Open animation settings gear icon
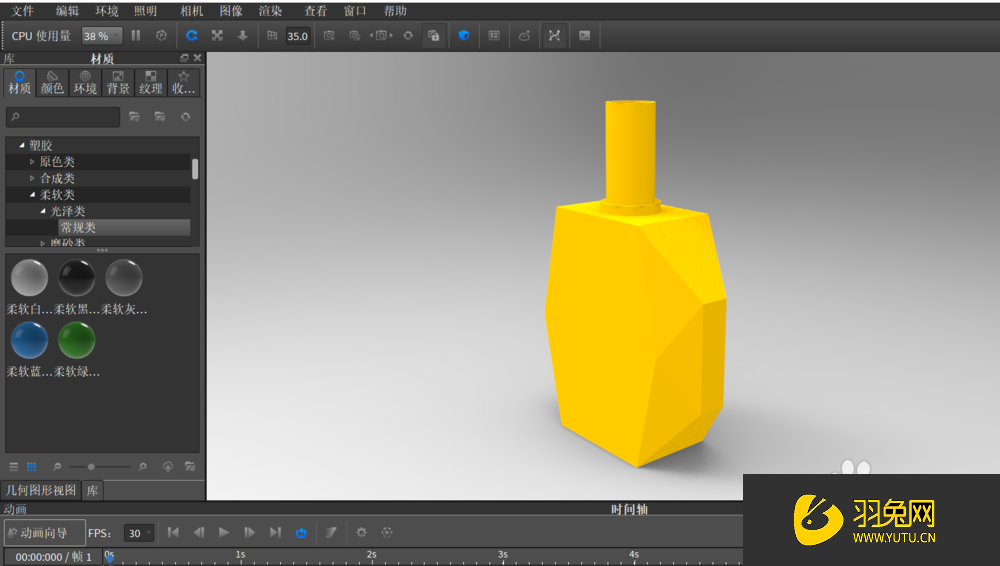1000x566 pixels. [x=361, y=533]
